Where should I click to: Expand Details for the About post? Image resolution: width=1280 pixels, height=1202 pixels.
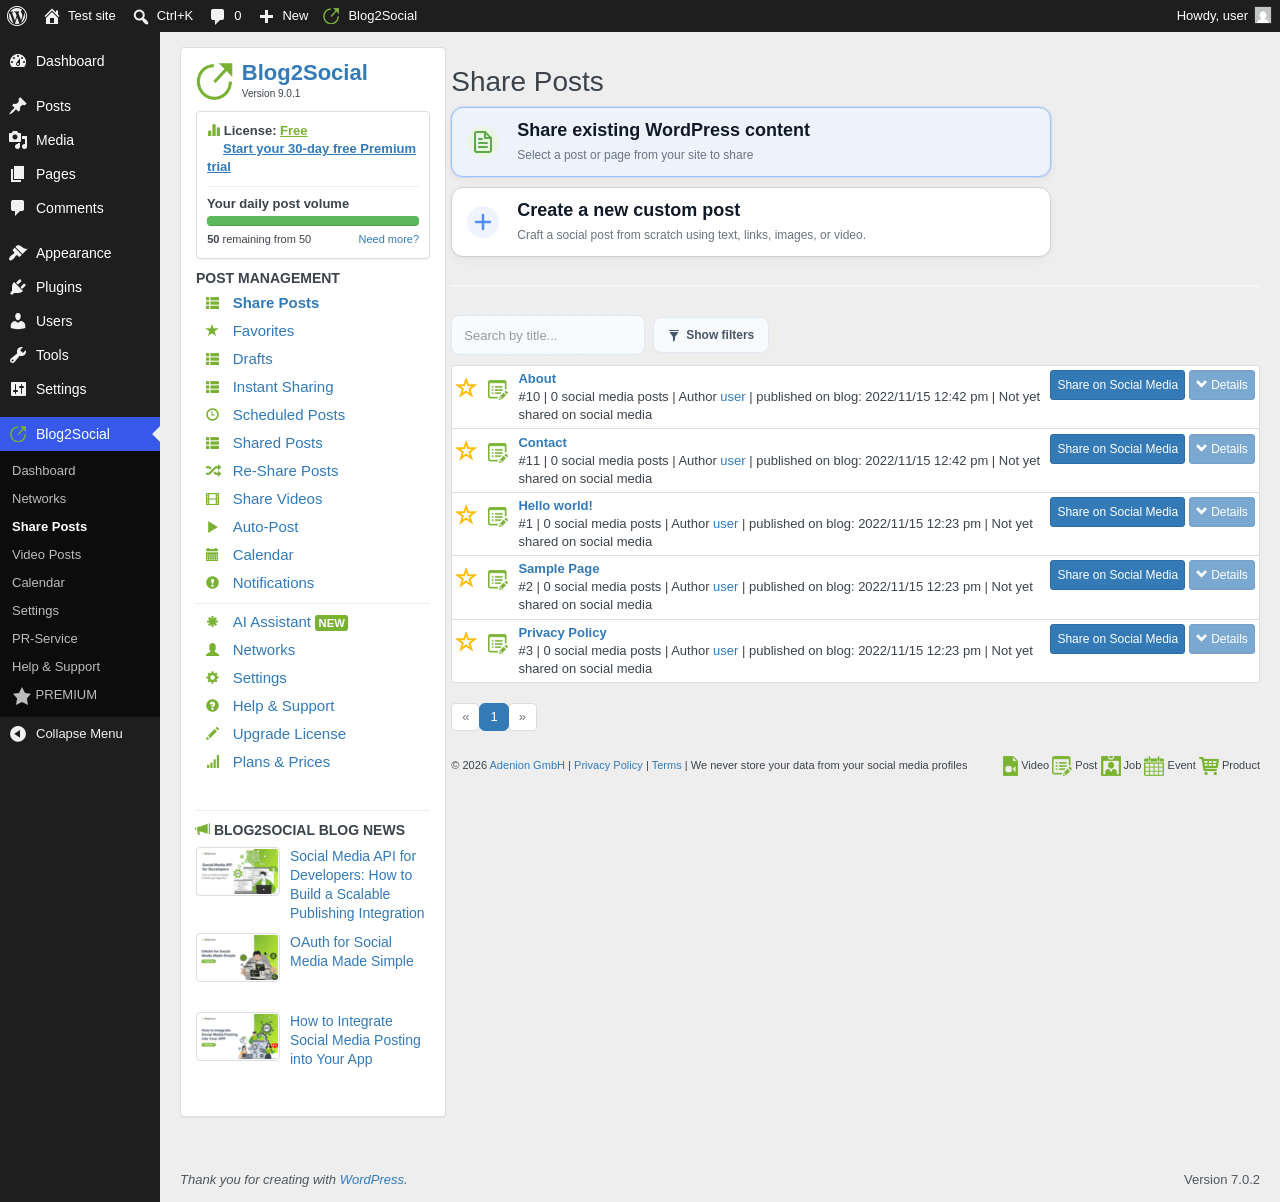point(1222,385)
